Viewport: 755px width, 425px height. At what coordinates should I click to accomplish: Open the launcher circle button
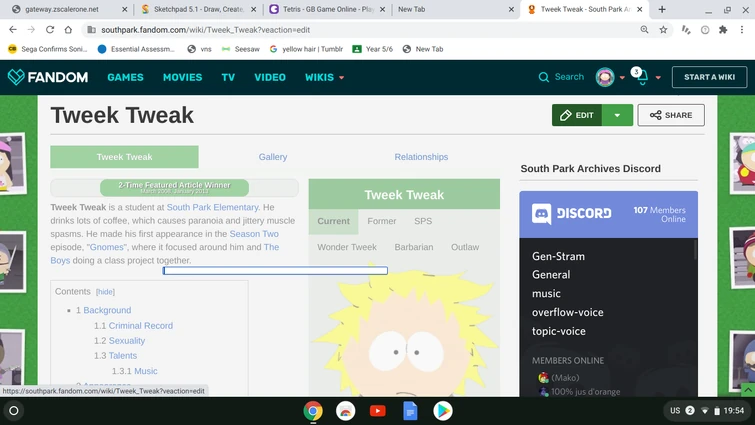pos(14,411)
